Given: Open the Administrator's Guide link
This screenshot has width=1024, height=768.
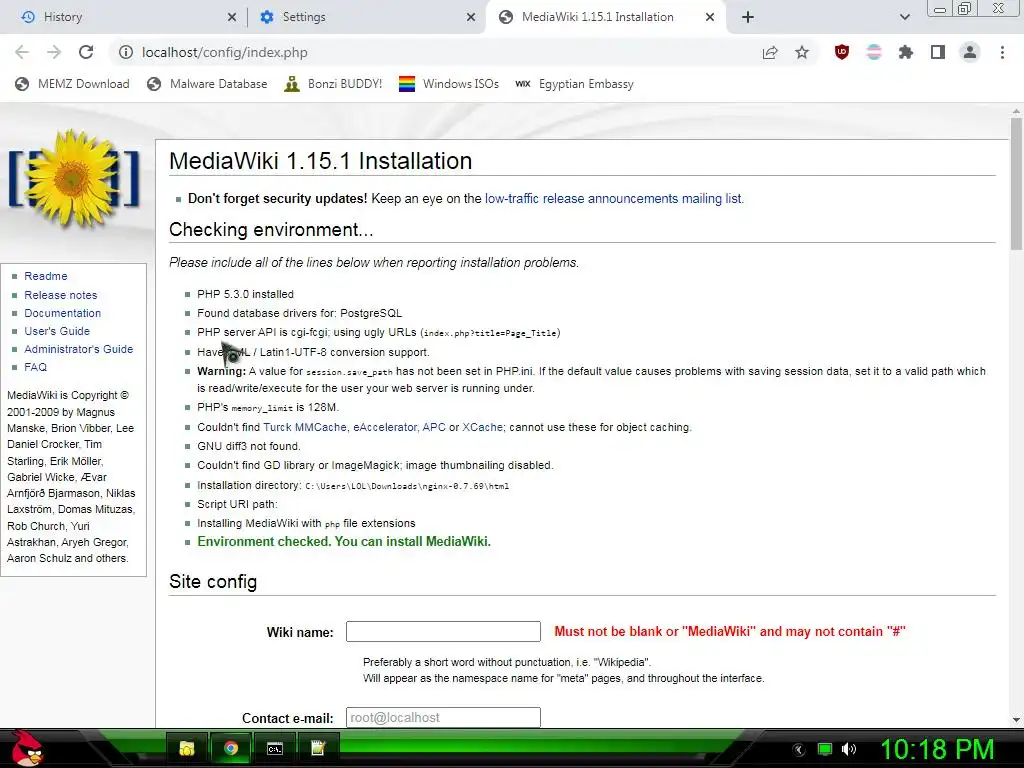Looking at the screenshot, I should pyautogui.click(x=78, y=349).
